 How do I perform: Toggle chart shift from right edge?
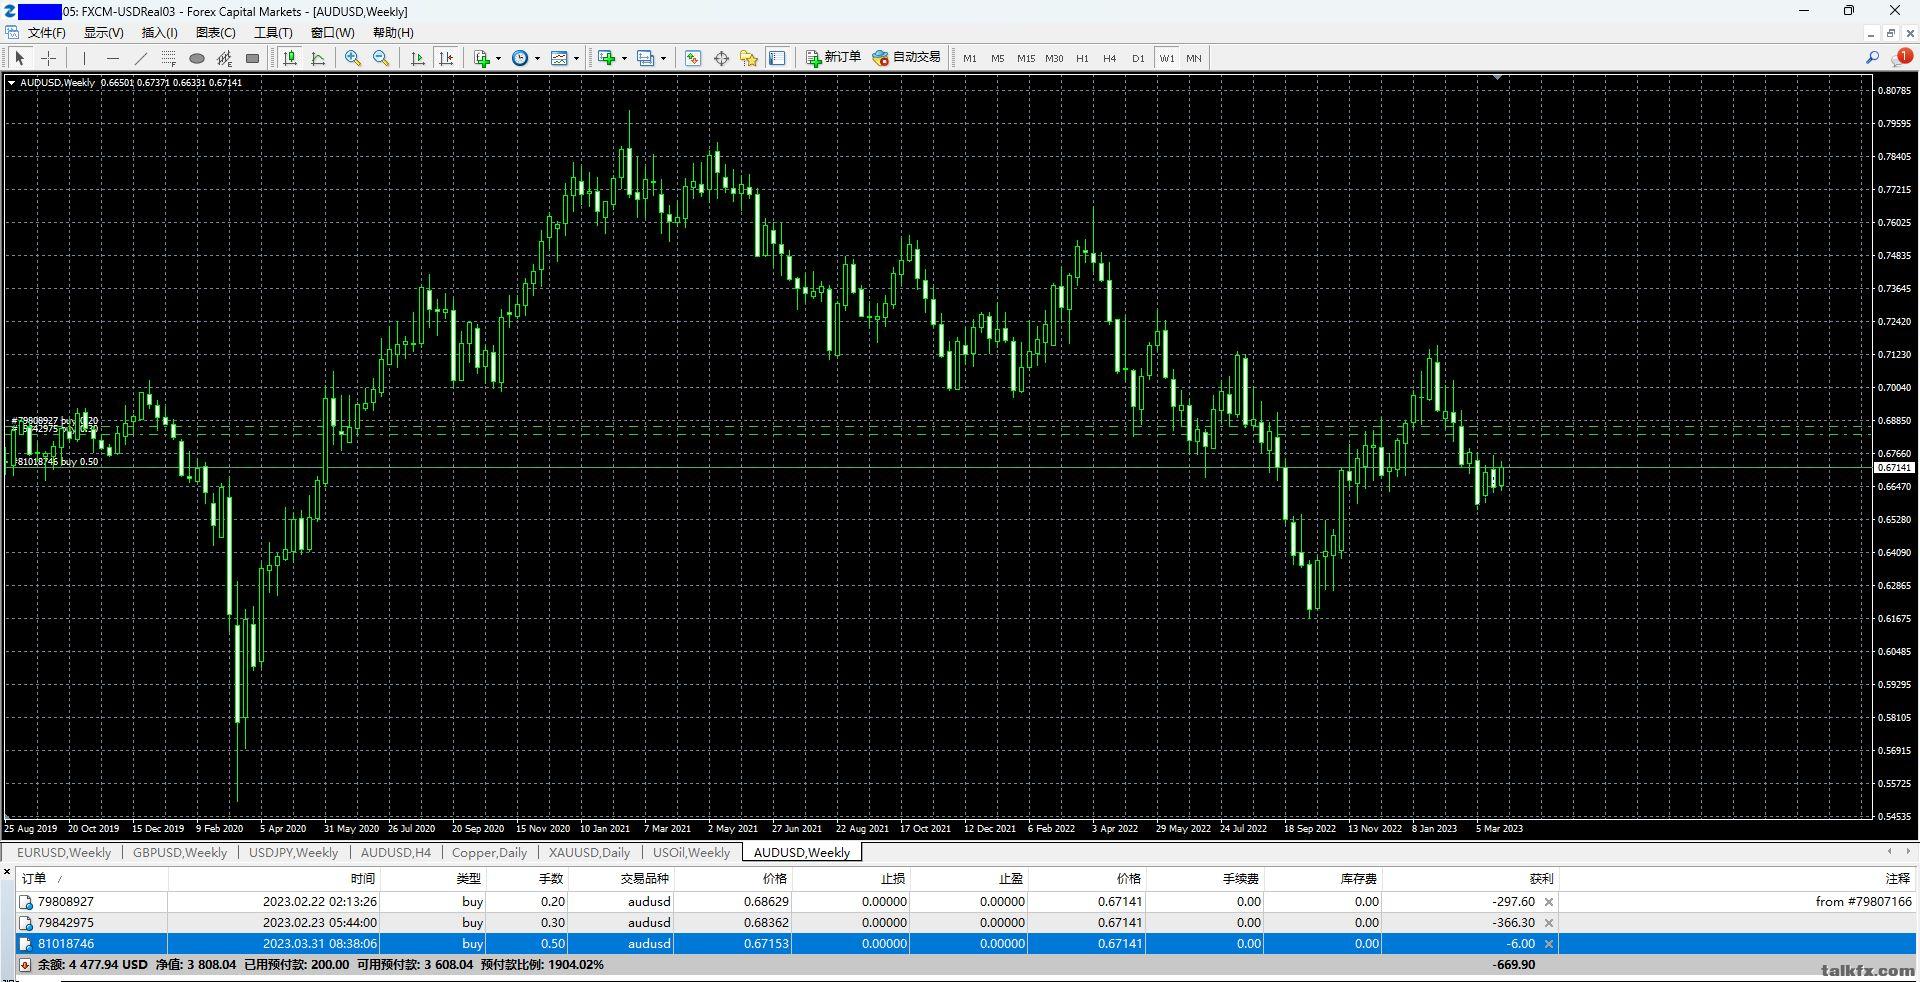click(446, 58)
